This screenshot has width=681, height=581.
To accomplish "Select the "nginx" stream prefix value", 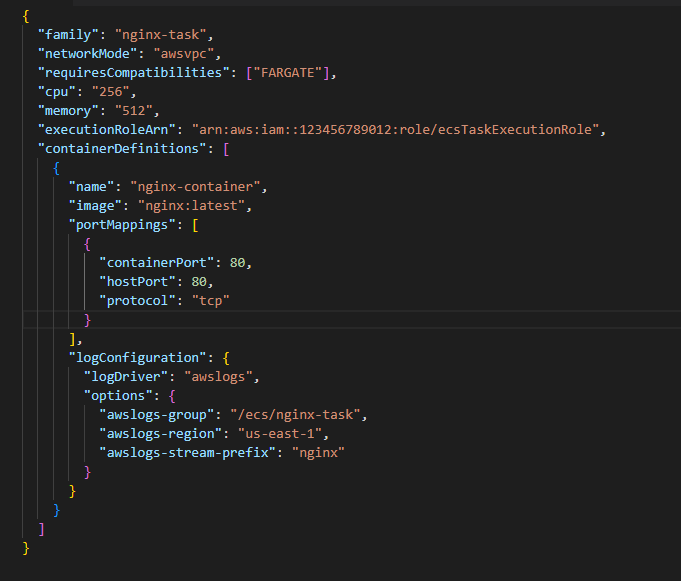I will pyautogui.click(x=318, y=453).
